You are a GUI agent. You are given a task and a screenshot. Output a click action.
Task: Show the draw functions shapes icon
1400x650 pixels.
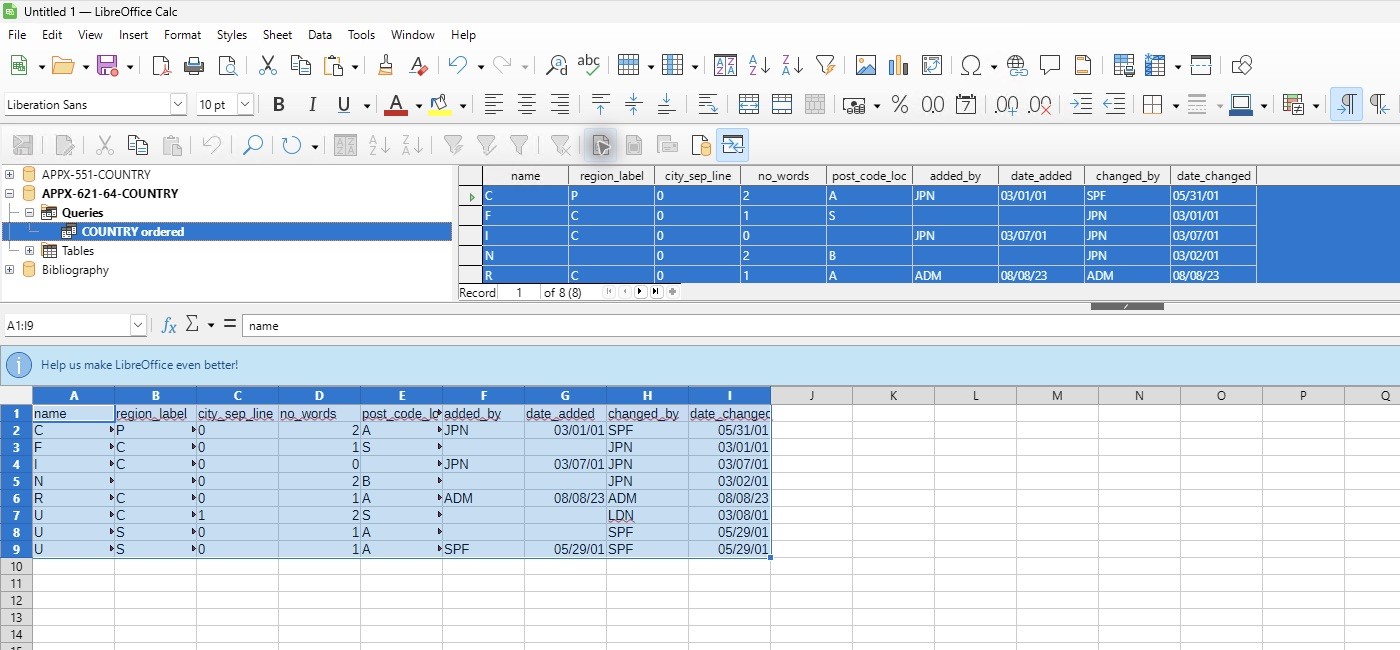coord(1242,65)
